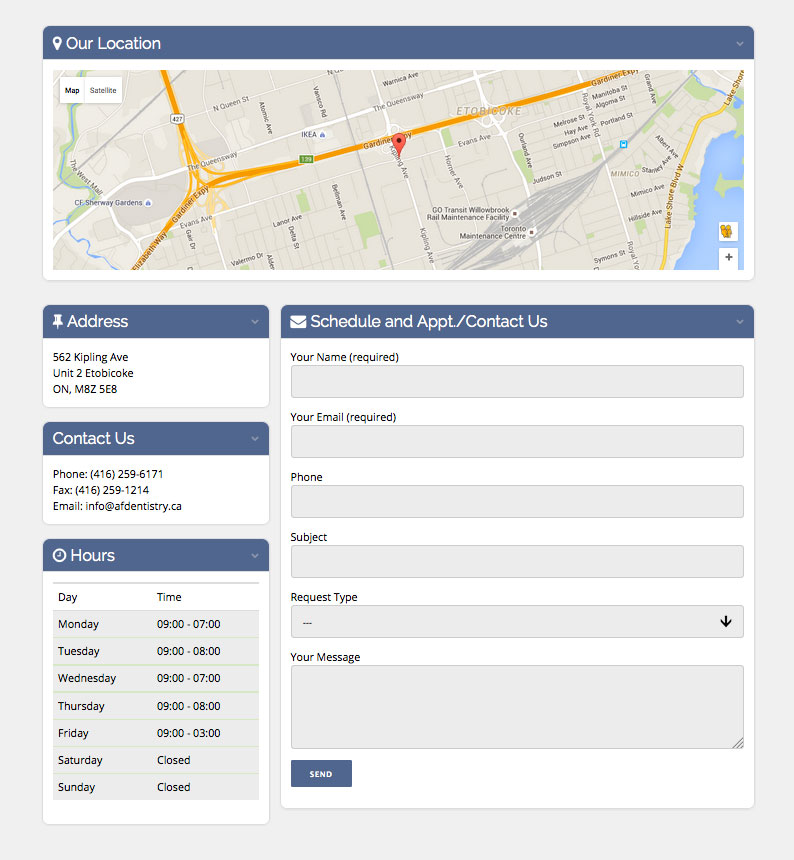
Task: Click the Sunday row in Hours table
Action: coord(156,787)
